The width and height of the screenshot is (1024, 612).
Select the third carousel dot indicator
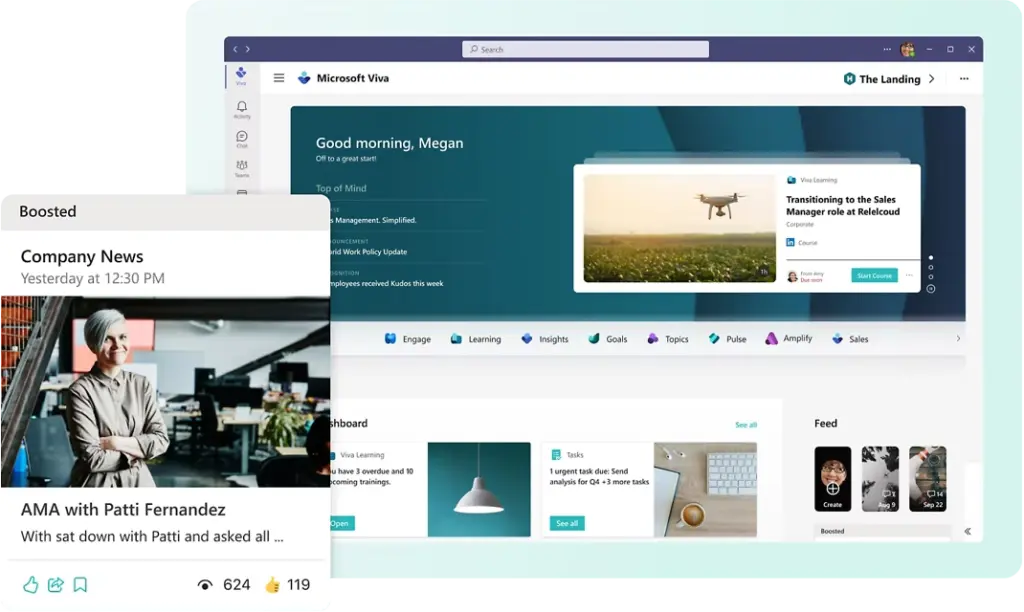pos(930,277)
